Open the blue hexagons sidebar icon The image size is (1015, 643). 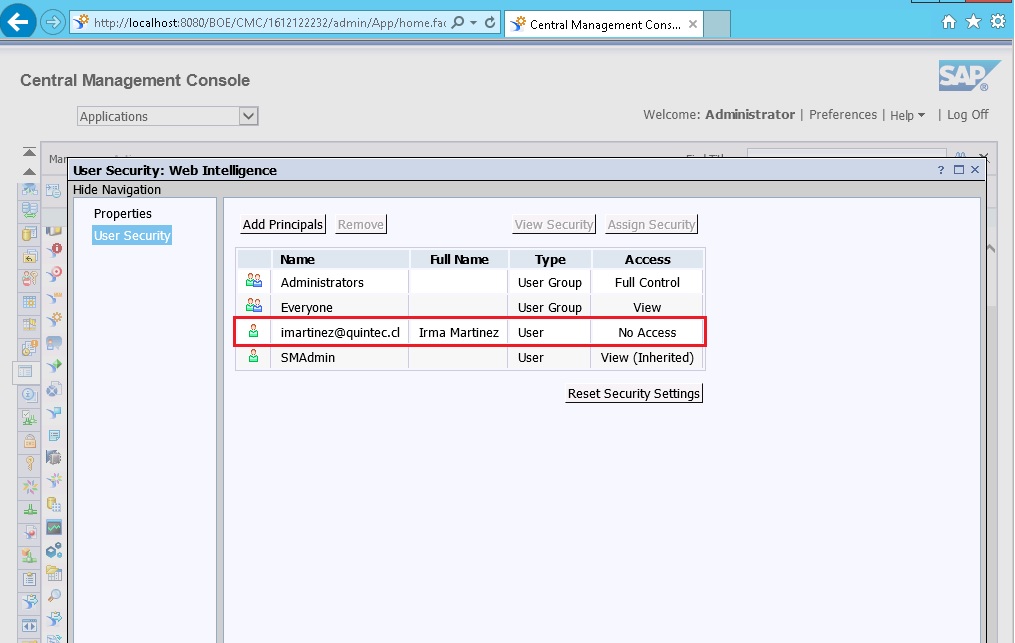coord(54,550)
